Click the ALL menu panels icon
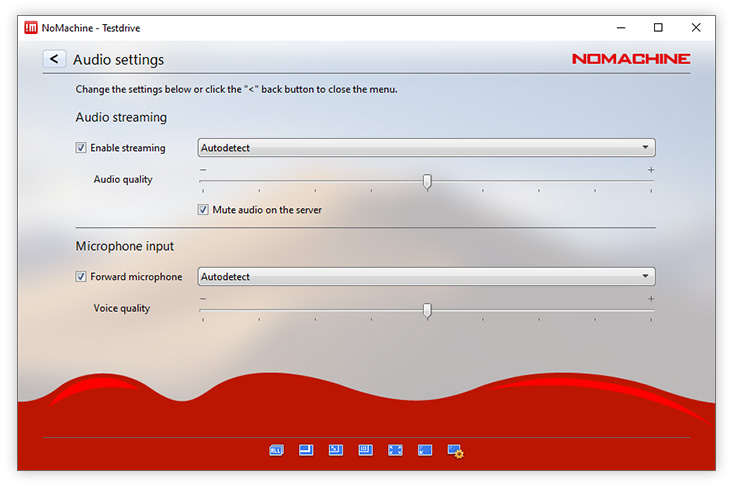The height and width of the screenshot is (486, 730). point(276,451)
